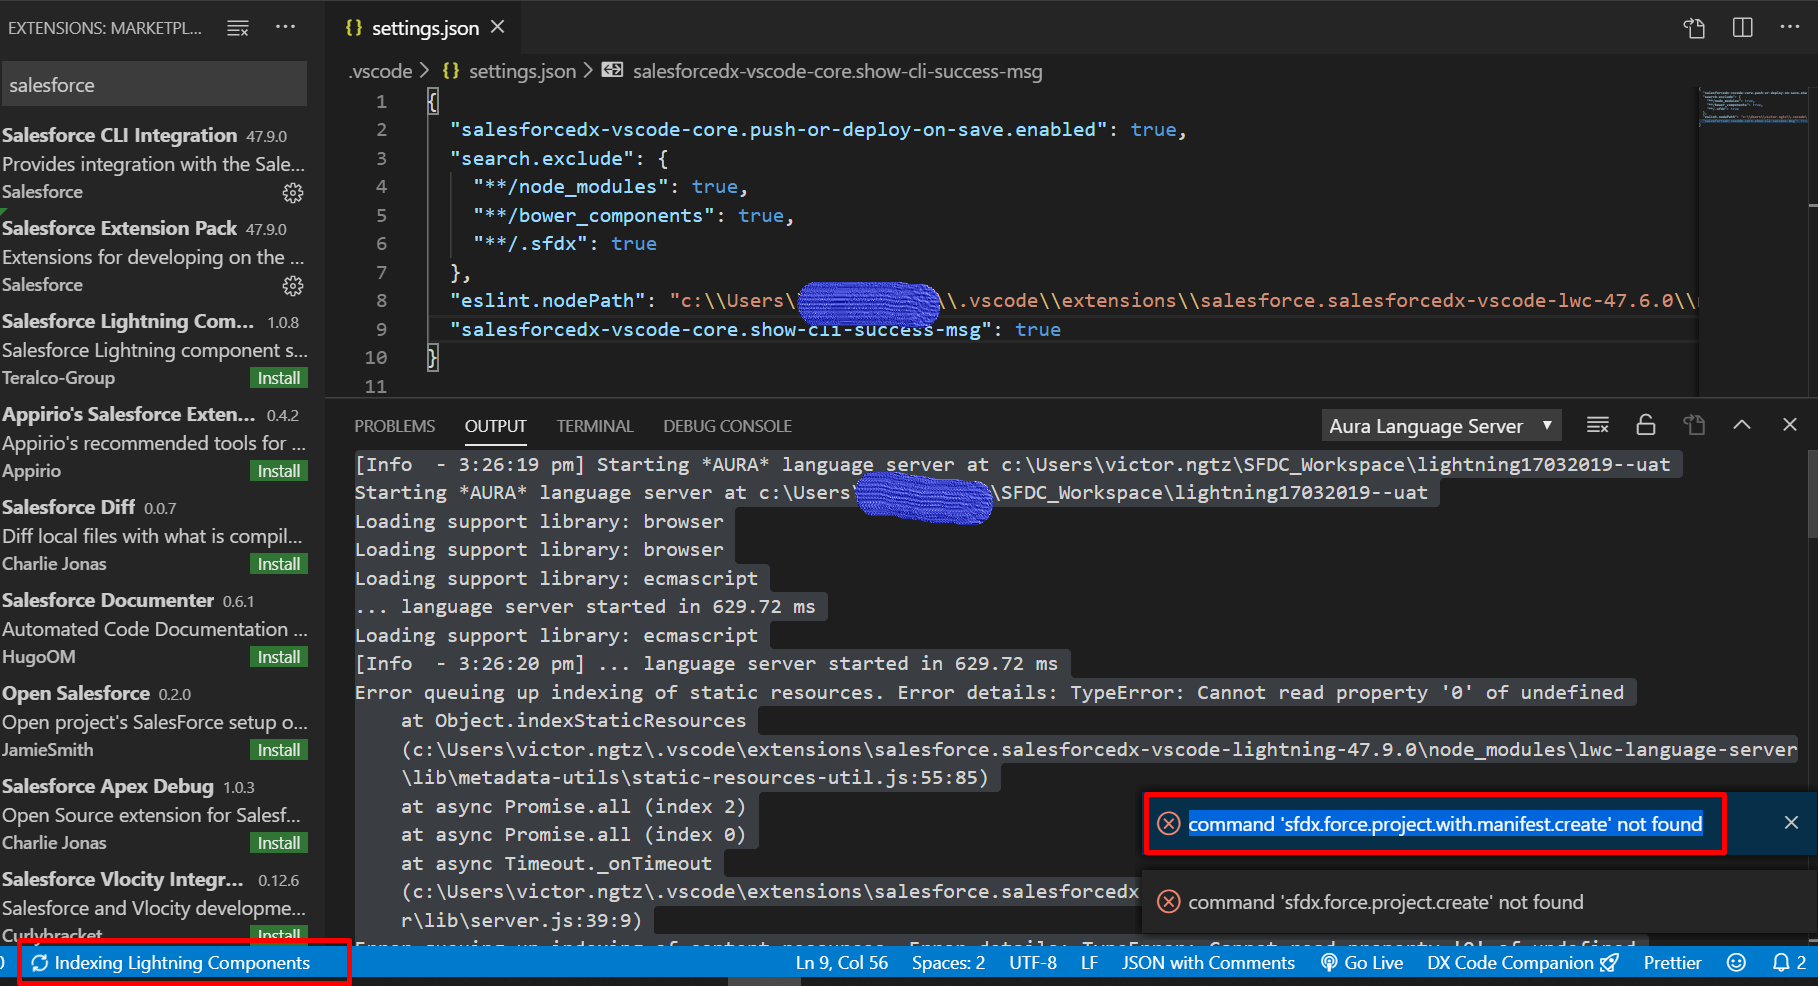Screen dimensions: 1818x986
Task: Open the feedback smiley icon in the status bar
Action: [1736, 962]
